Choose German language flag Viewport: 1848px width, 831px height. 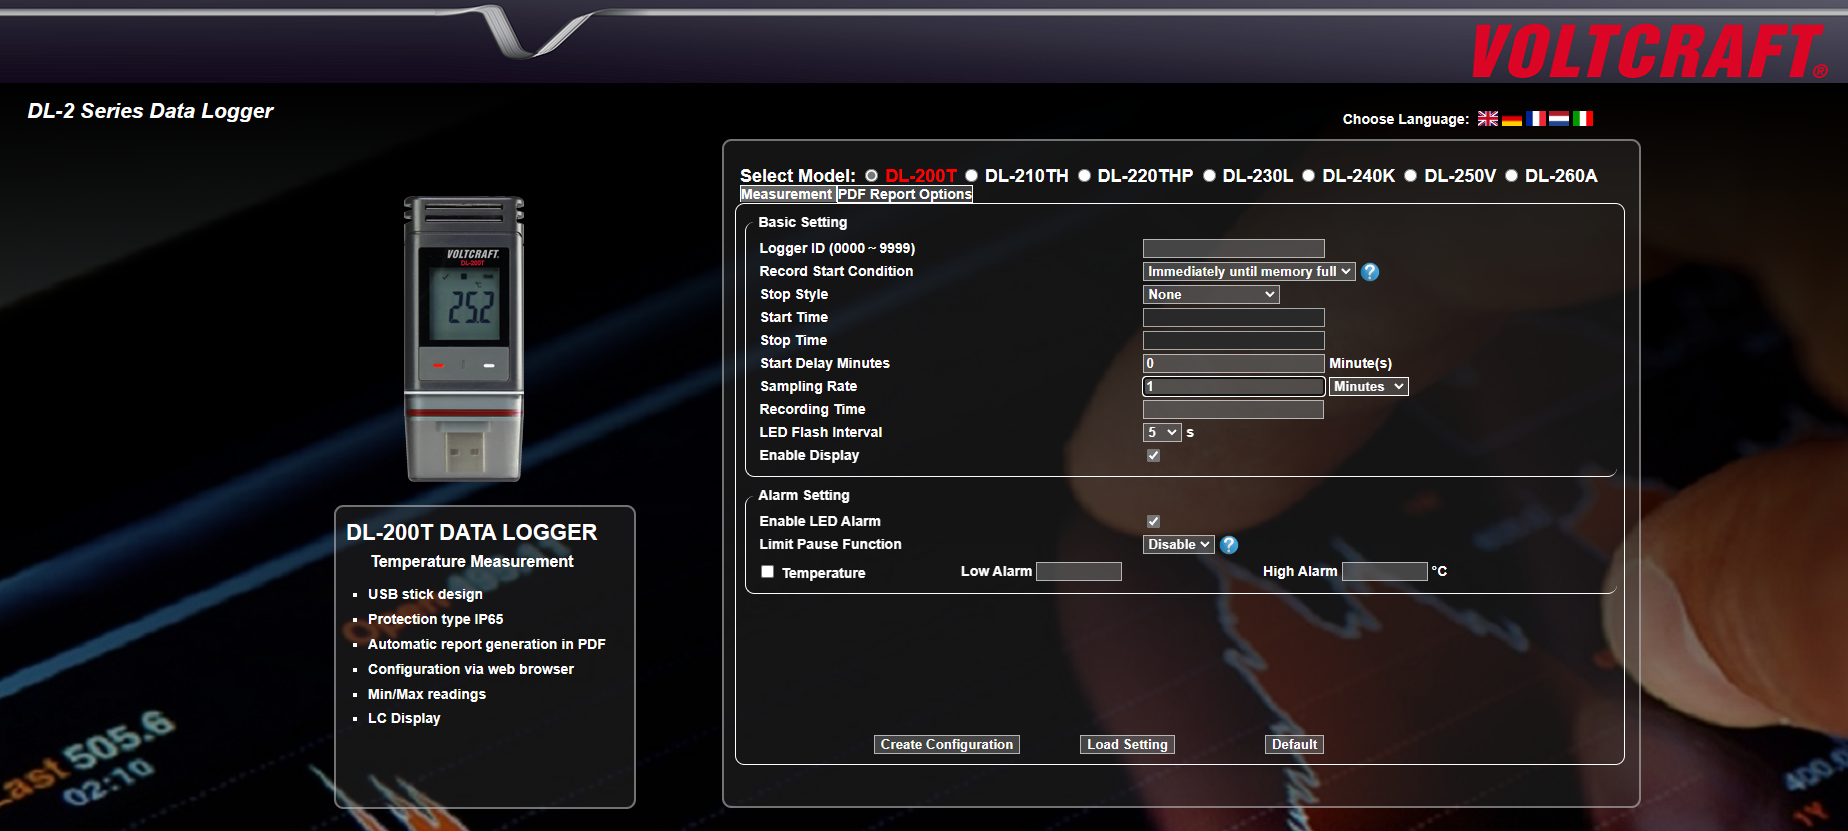point(1512,118)
